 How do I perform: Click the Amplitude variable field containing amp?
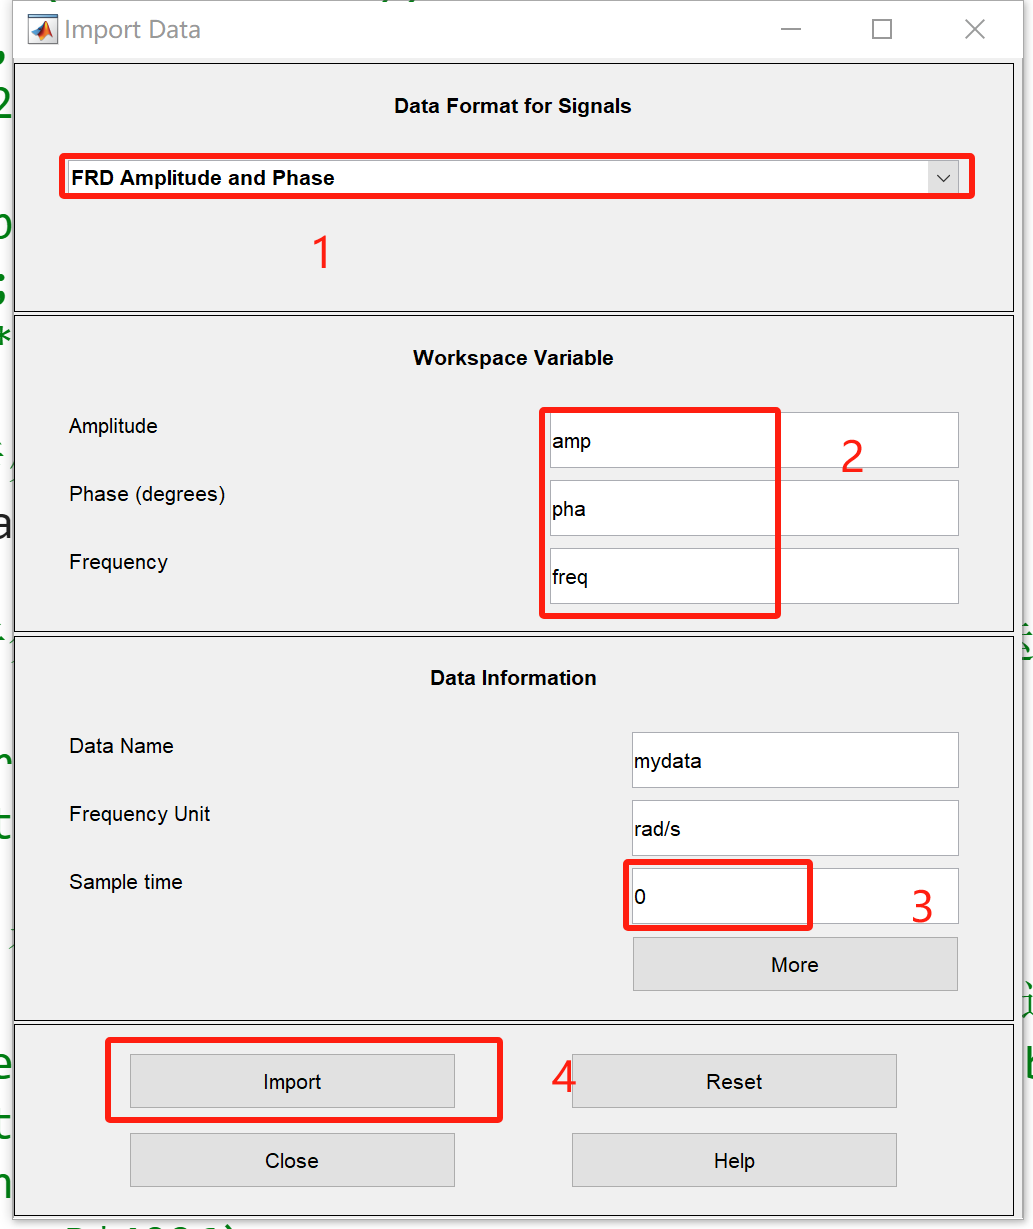(x=754, y=440)
